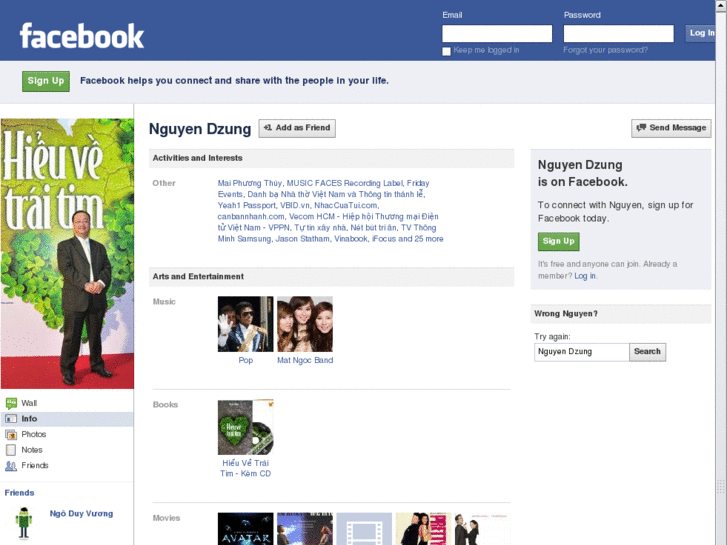The height and width of the screenshot is (545, 727).
Task: Click the Photos icon in sidebar
Action: [11, 435]
